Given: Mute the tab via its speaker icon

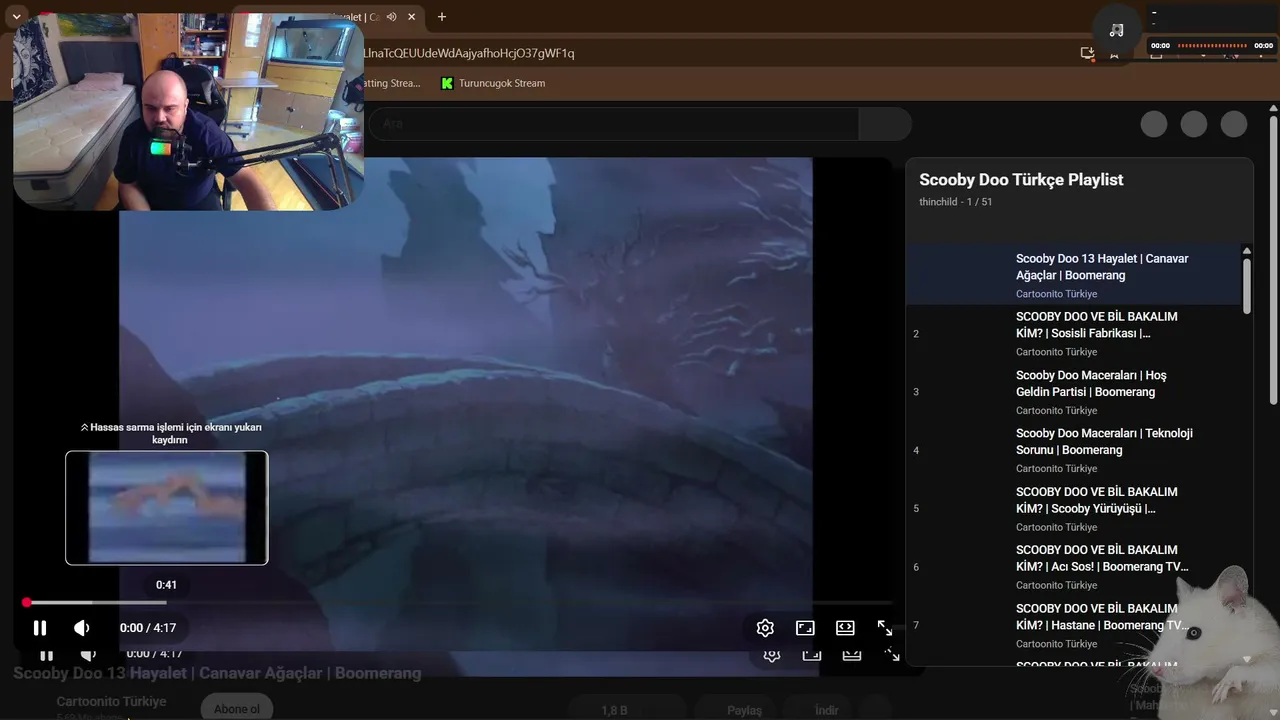Looking at the screenshot, I should click(x=392, y=17).
